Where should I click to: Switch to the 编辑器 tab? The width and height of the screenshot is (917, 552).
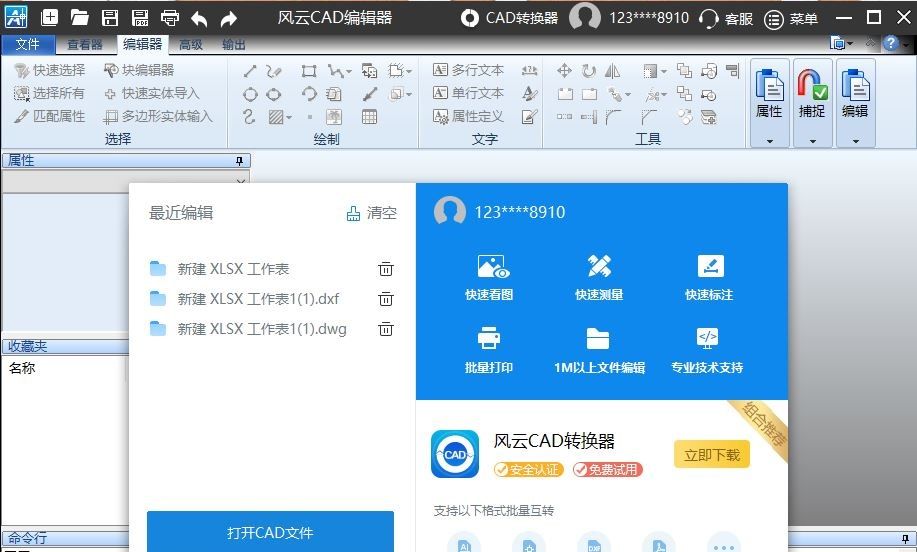pos(142,44)
